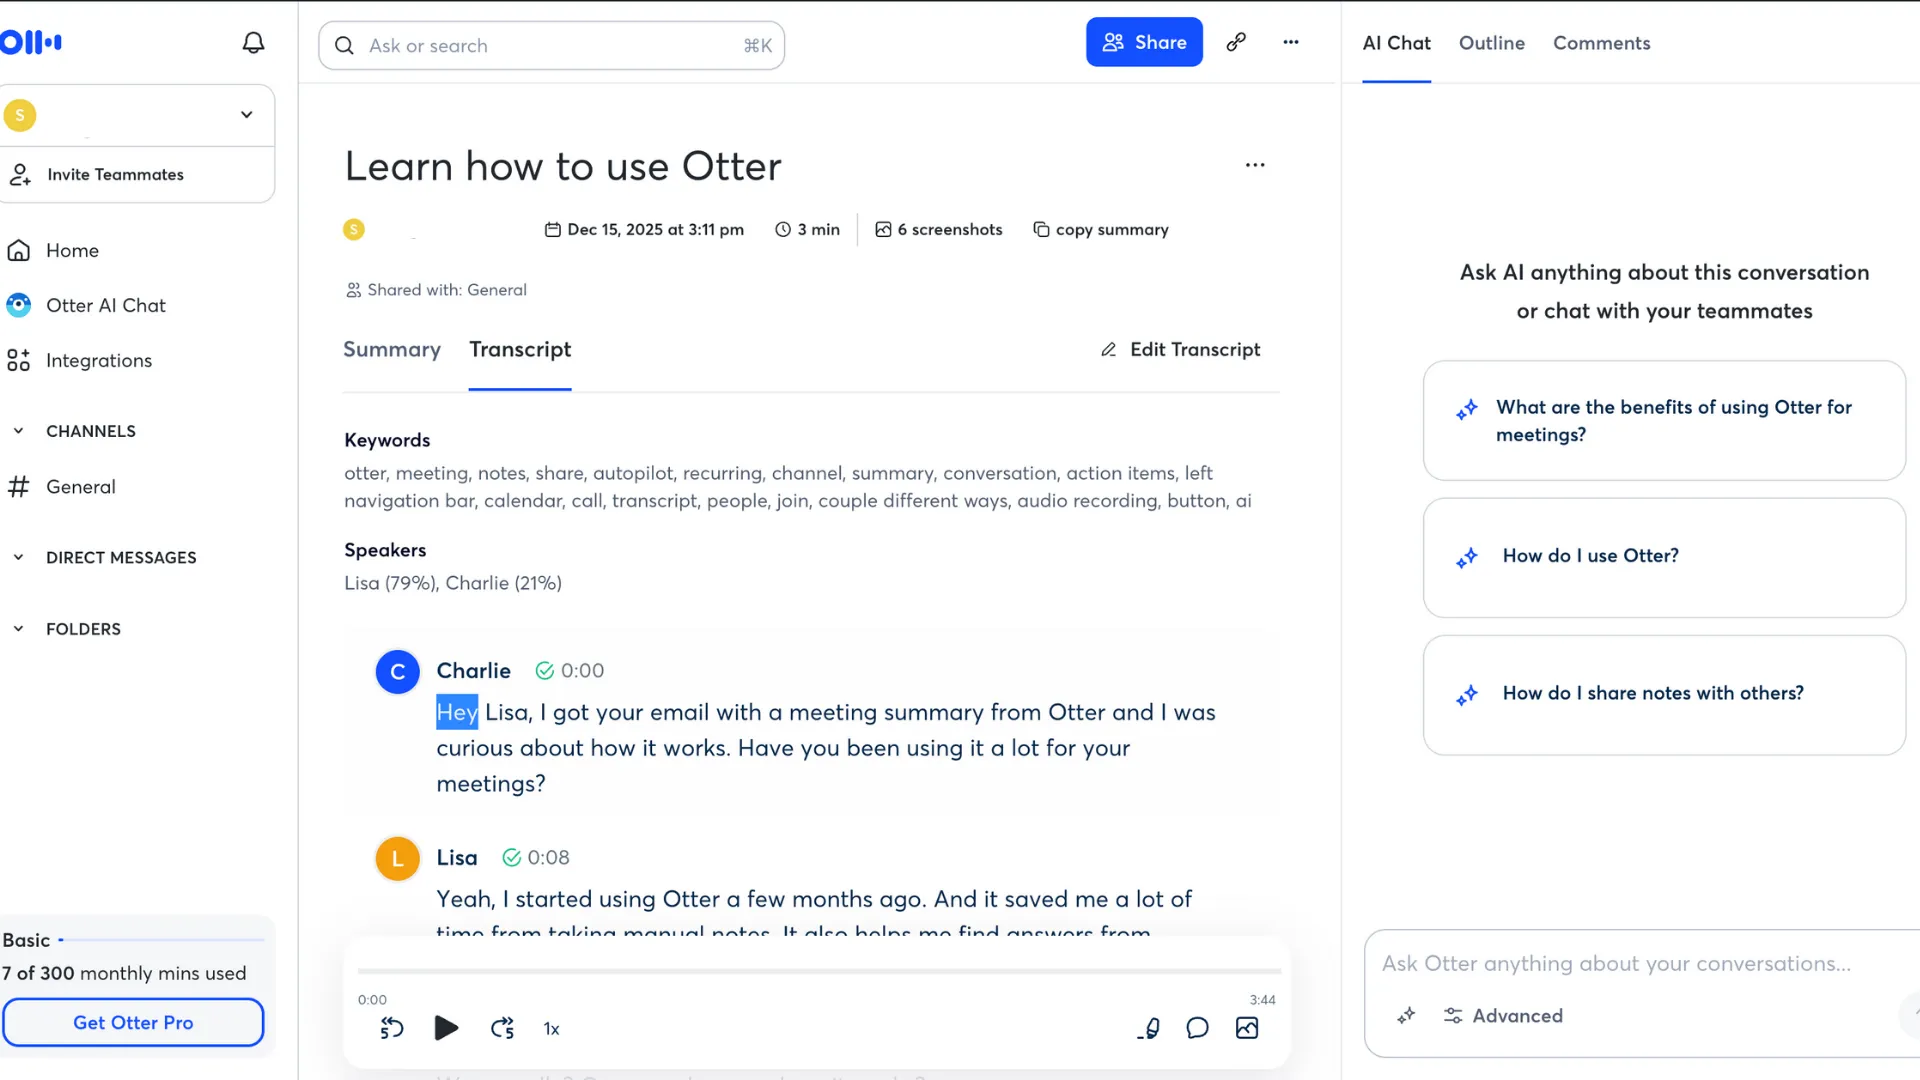Collapse the CHANNELS section
Image resolution: width=1920 pixels, height=1080 pixels.
pos(18,430)
